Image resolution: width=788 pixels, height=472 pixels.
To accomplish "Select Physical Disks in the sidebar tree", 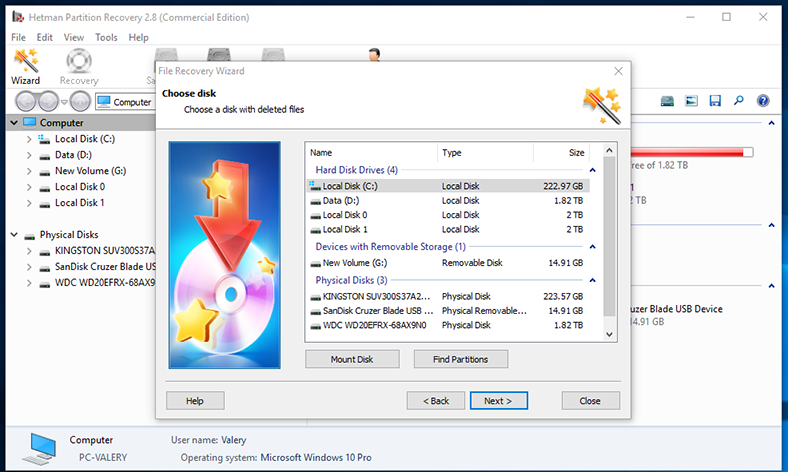I will (69, 235).
